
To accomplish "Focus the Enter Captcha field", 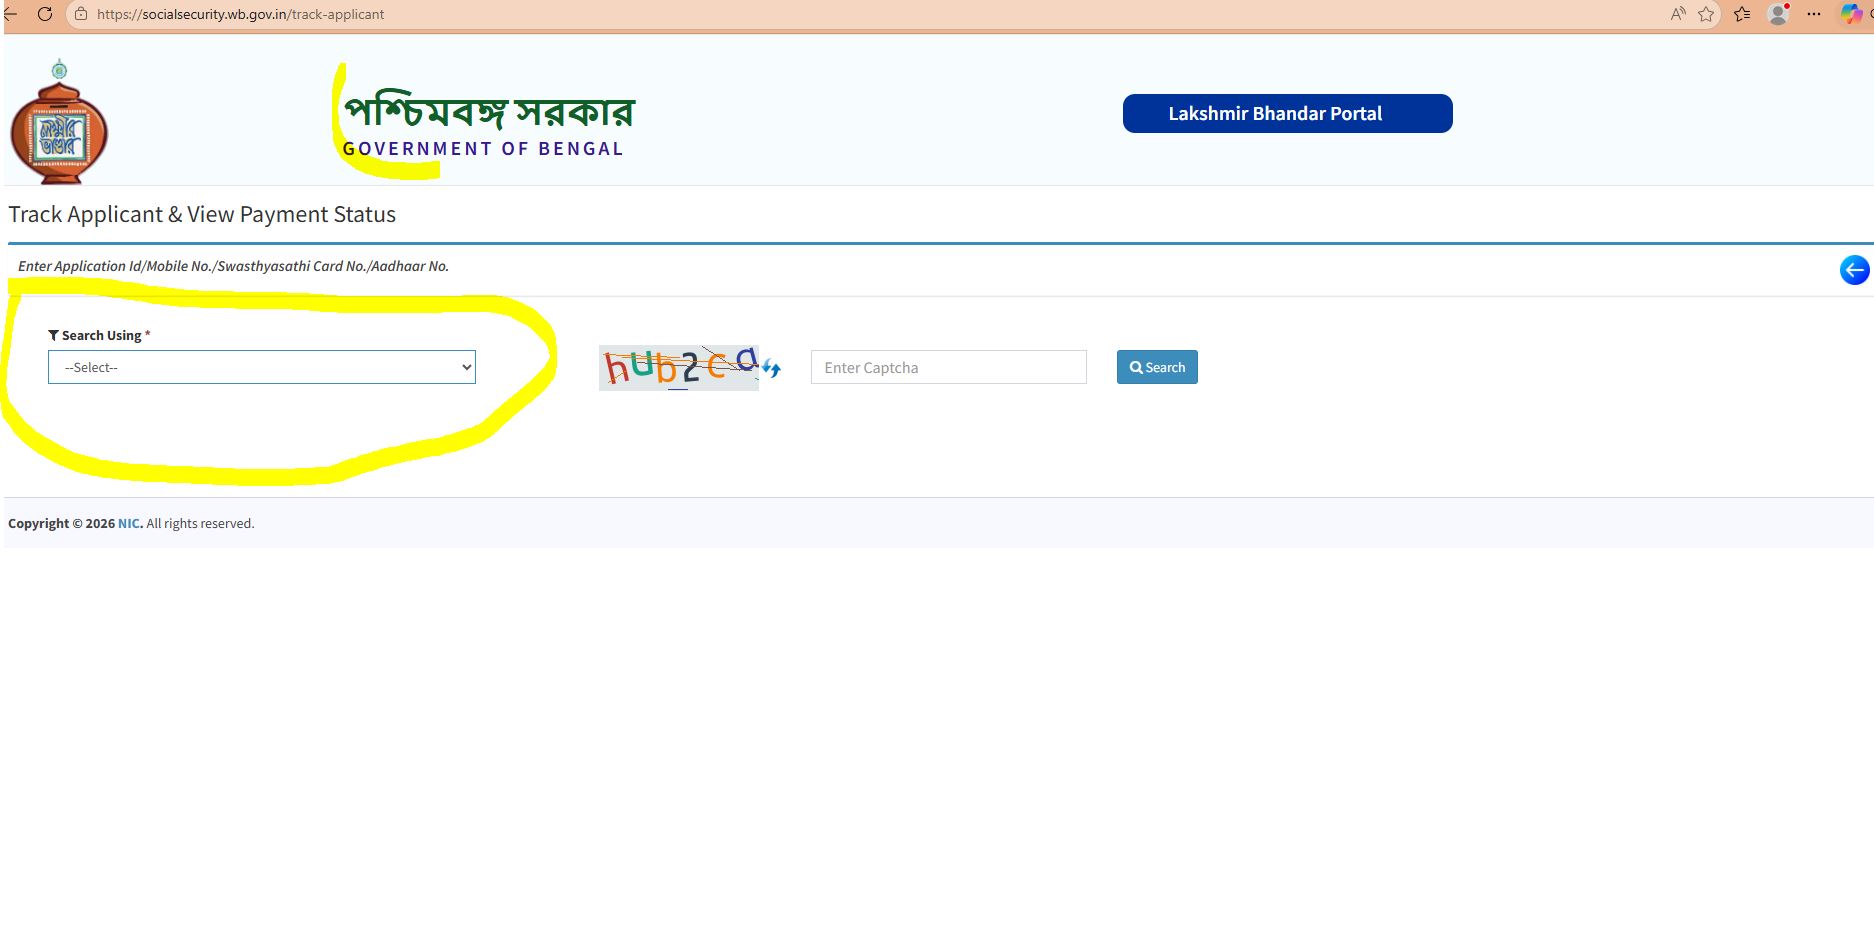I will pos(948,367).
